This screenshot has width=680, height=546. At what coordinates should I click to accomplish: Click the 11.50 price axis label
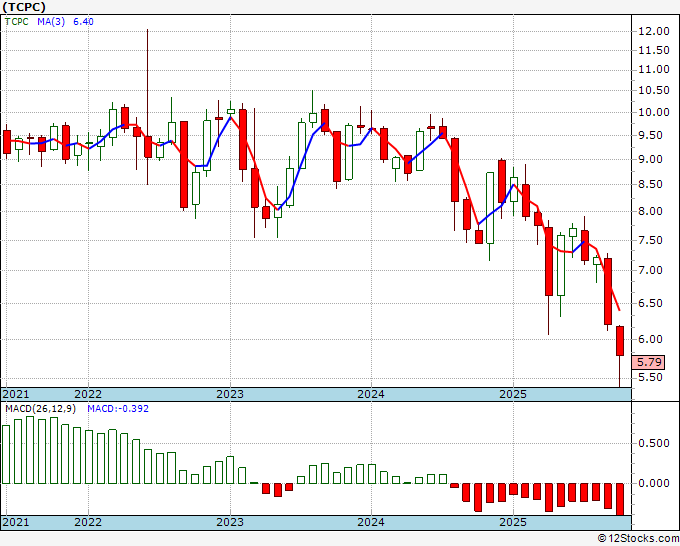pos(654,51)
